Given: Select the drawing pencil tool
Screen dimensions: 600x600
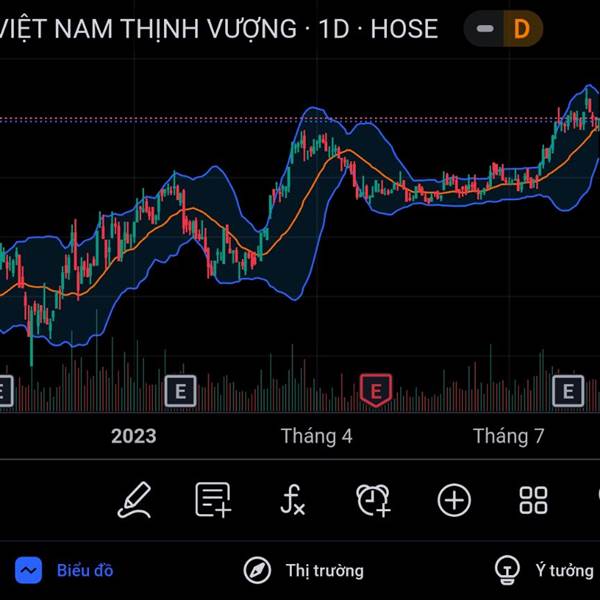Looking at the screenshot, I should click(x=134, y=500).
